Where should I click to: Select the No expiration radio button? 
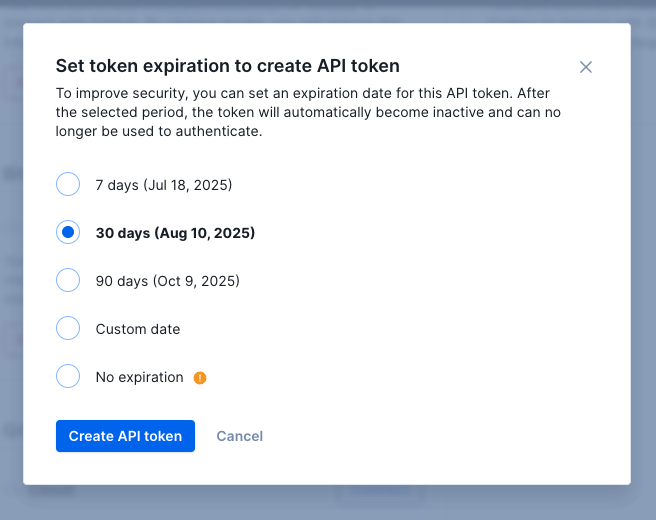(68, 376)
